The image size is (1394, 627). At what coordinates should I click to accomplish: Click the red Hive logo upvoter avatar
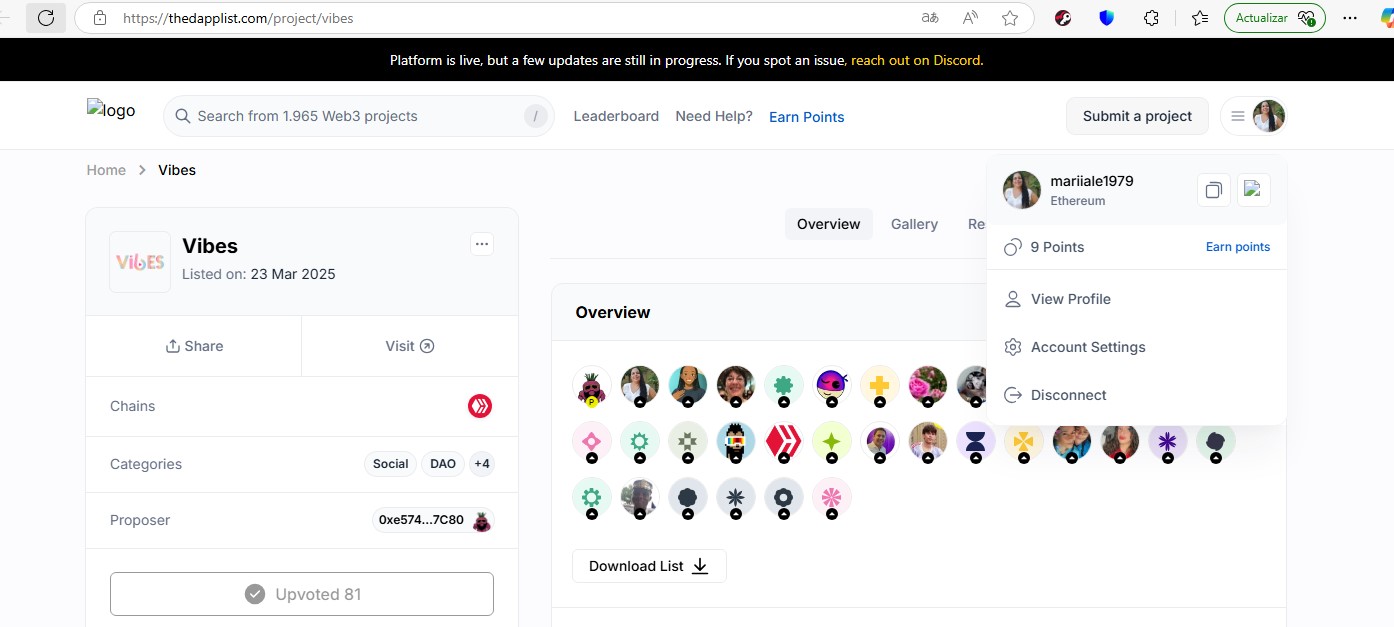[x=784, y=441]
